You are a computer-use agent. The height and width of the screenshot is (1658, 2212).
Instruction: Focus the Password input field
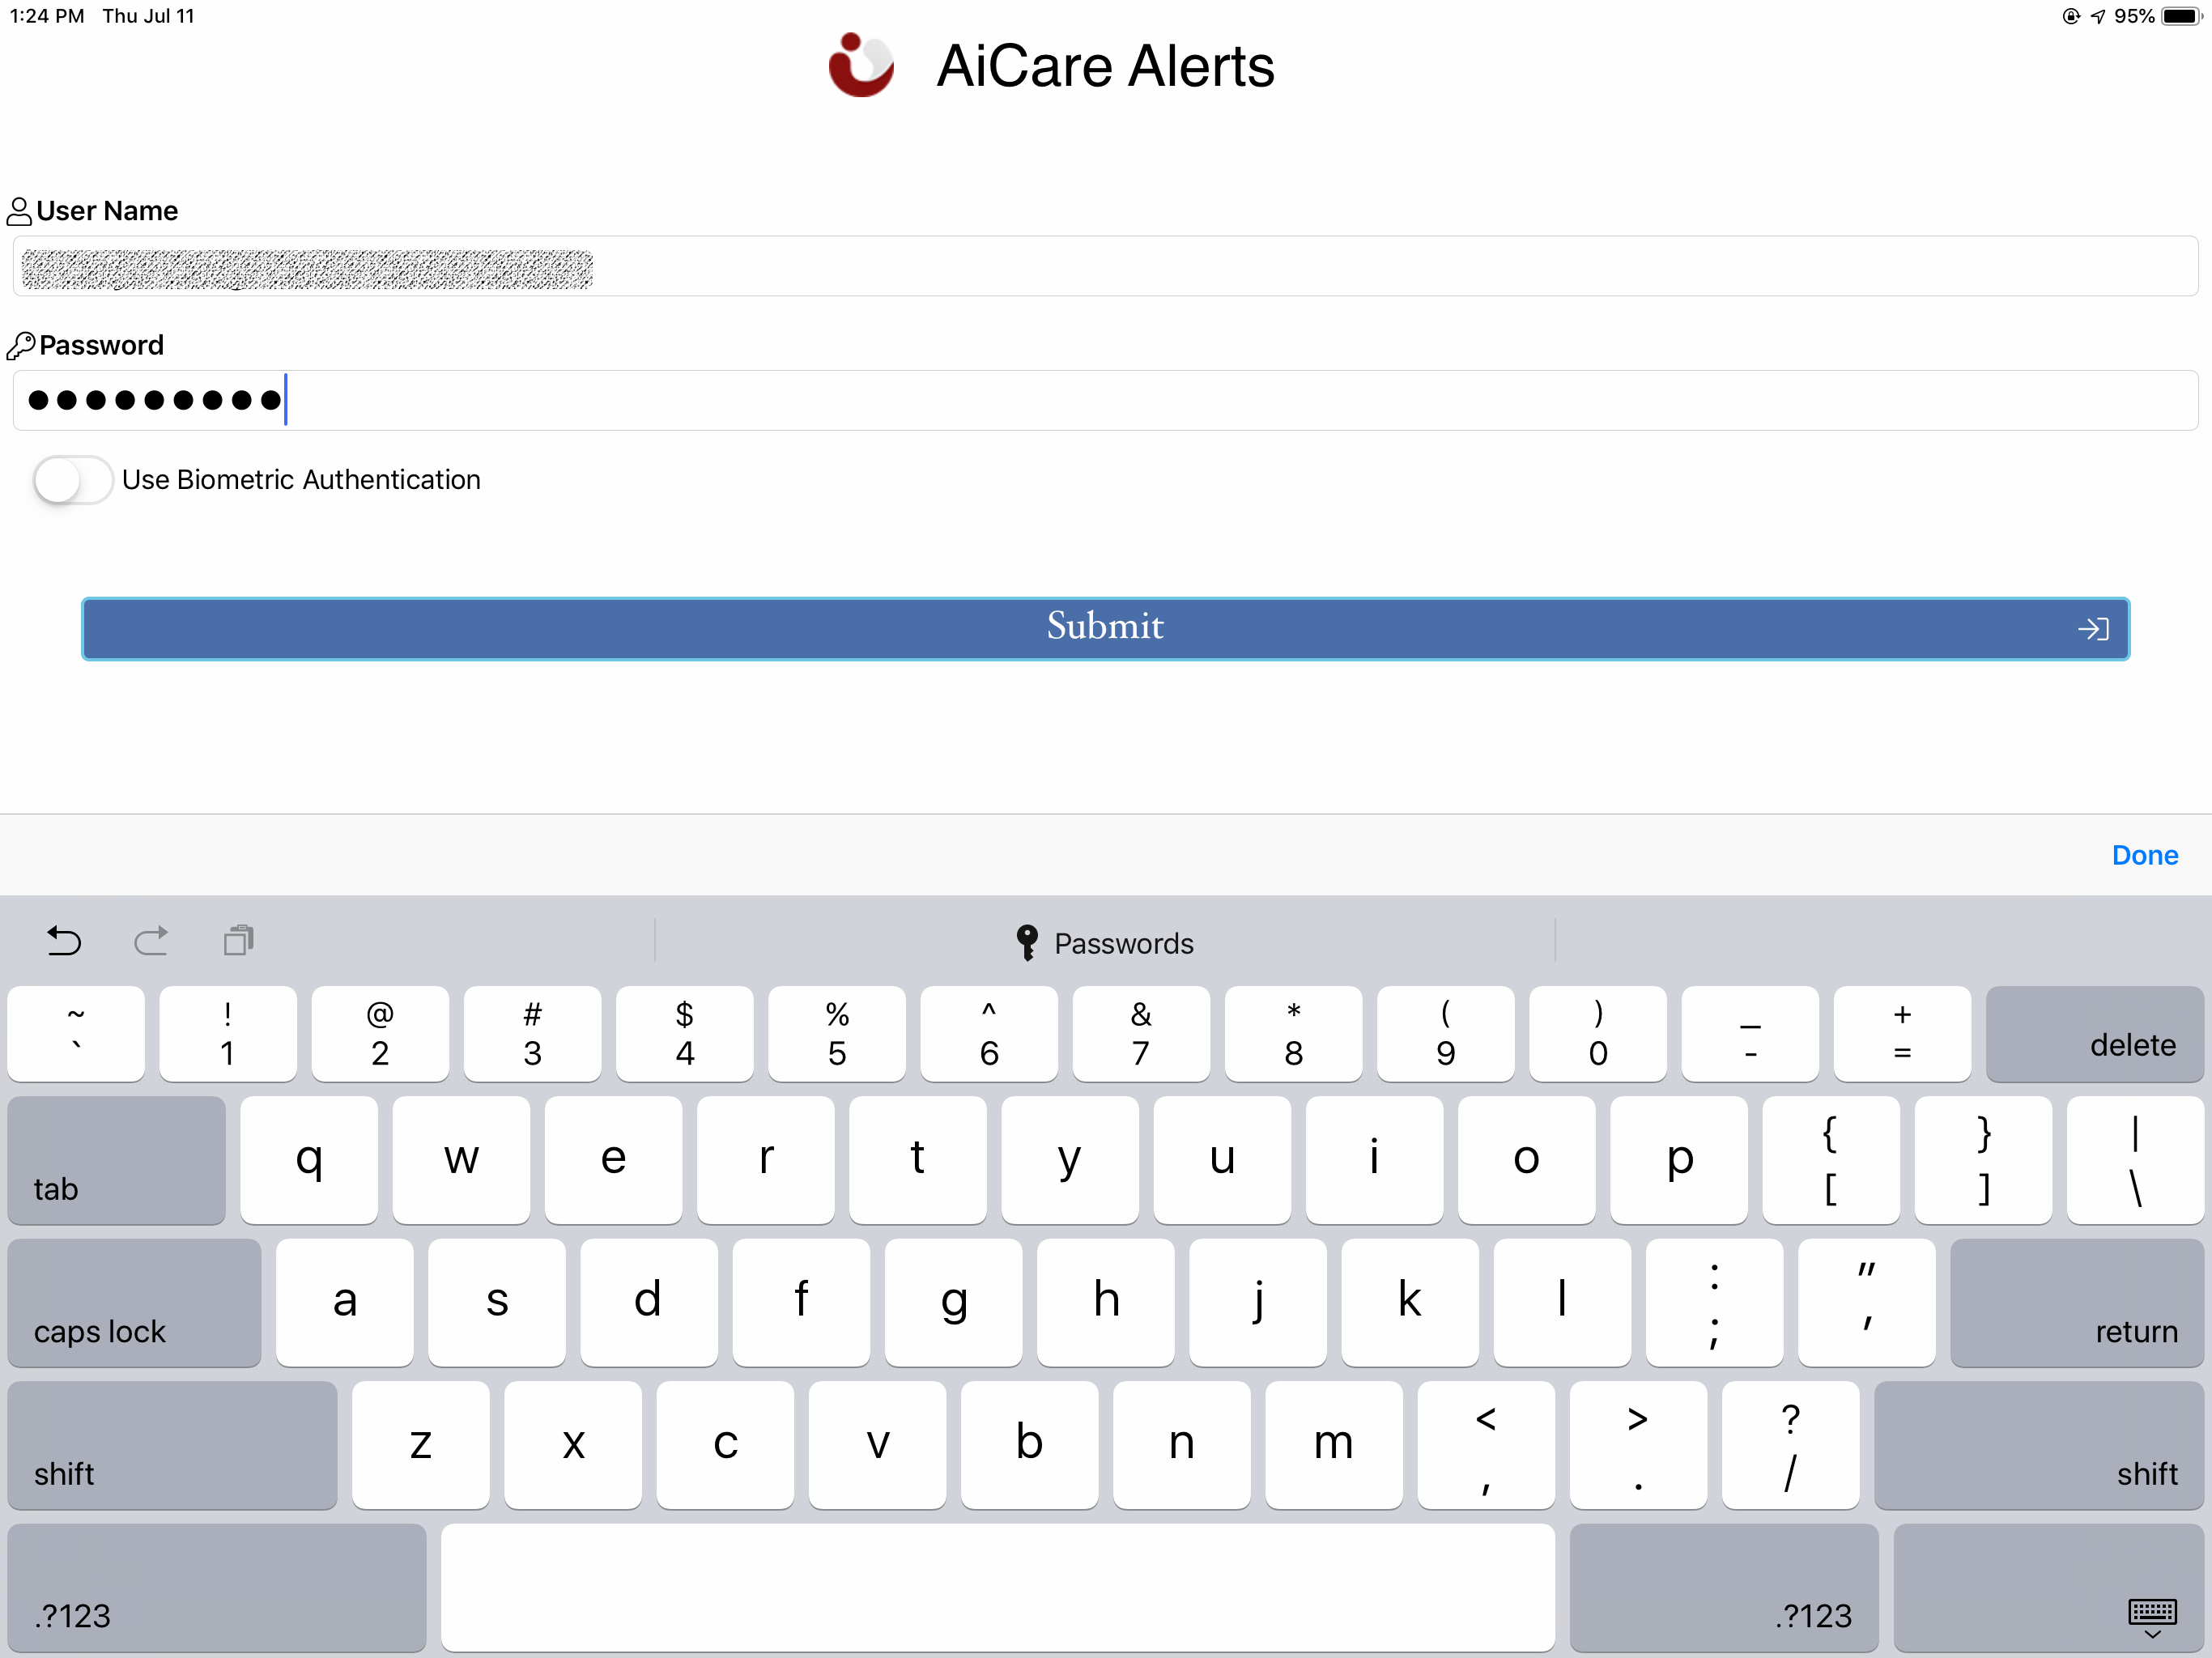[x=1105, y=400]
